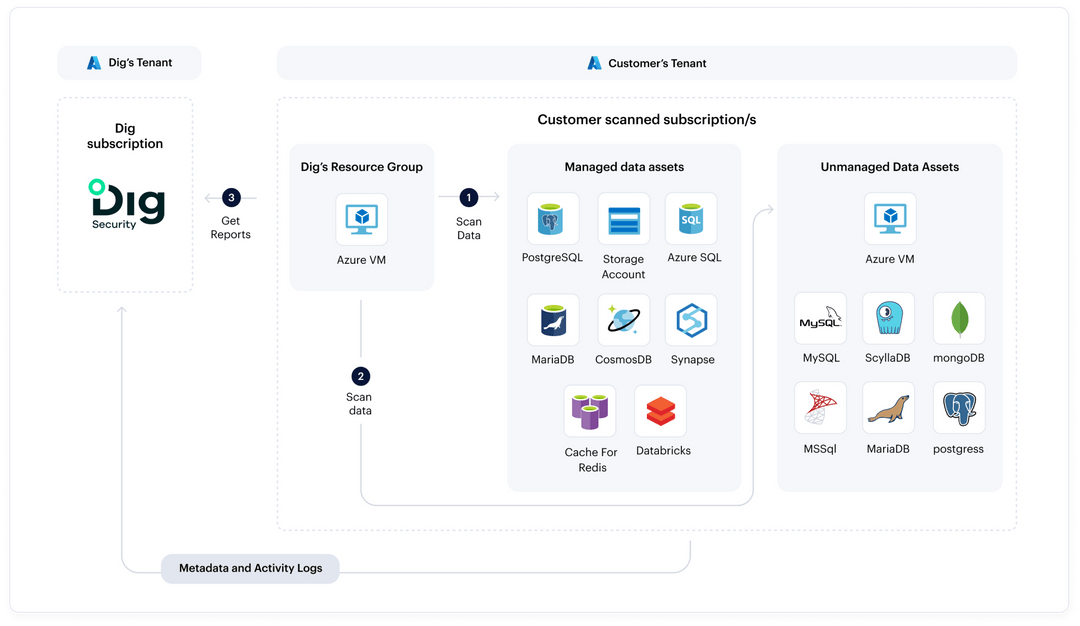Click the Dig Security logo
1080x626 pixels.
(x=127, y=204)
